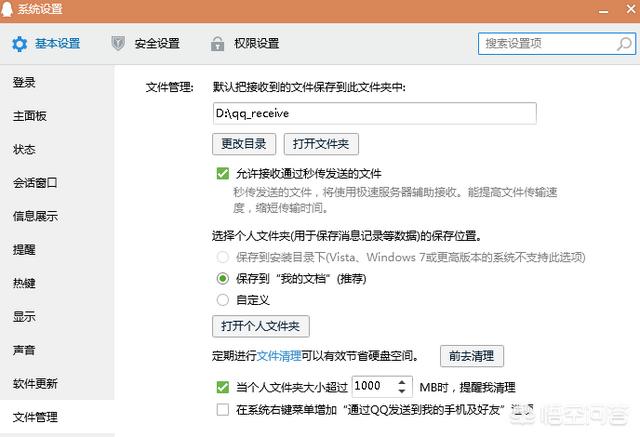Select the 保存到安装目录下 radio option
640x437 pixels.
pyautogui.click(x=223, y=257)
